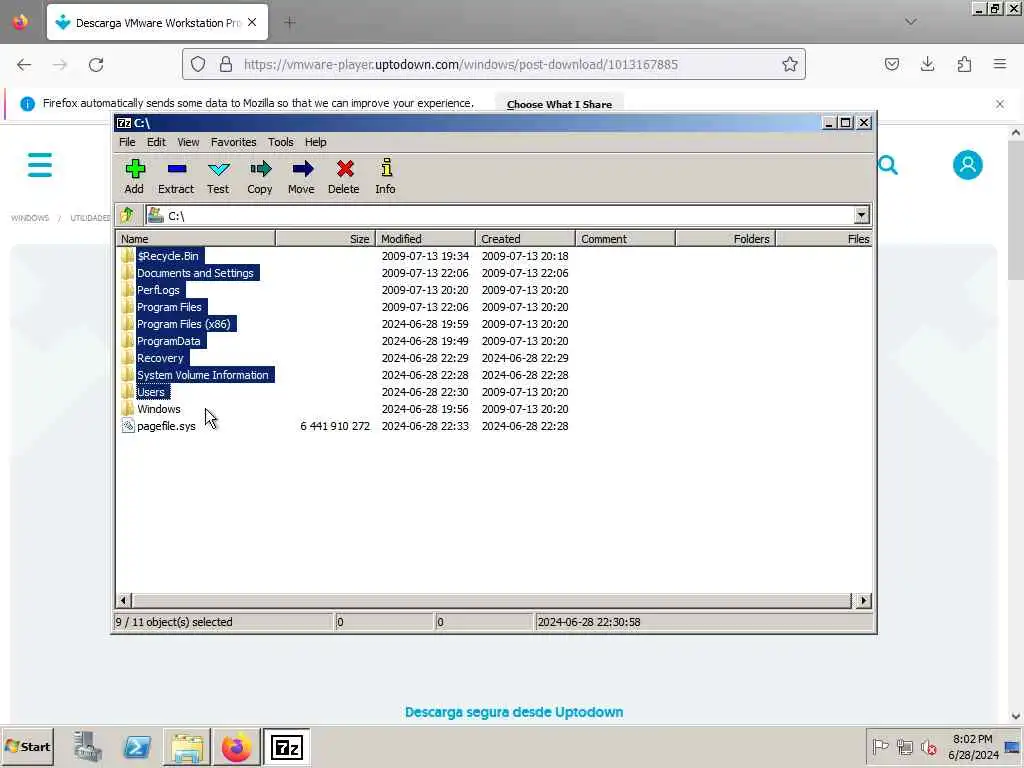Open Firefox extensions icon
The image size is (1024, 768).
964,64
